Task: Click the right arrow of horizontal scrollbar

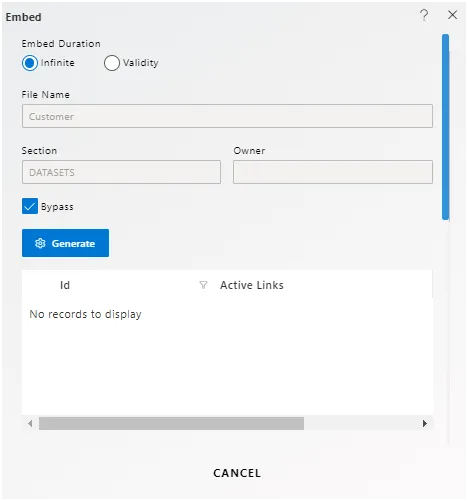Action: (425, 423)
